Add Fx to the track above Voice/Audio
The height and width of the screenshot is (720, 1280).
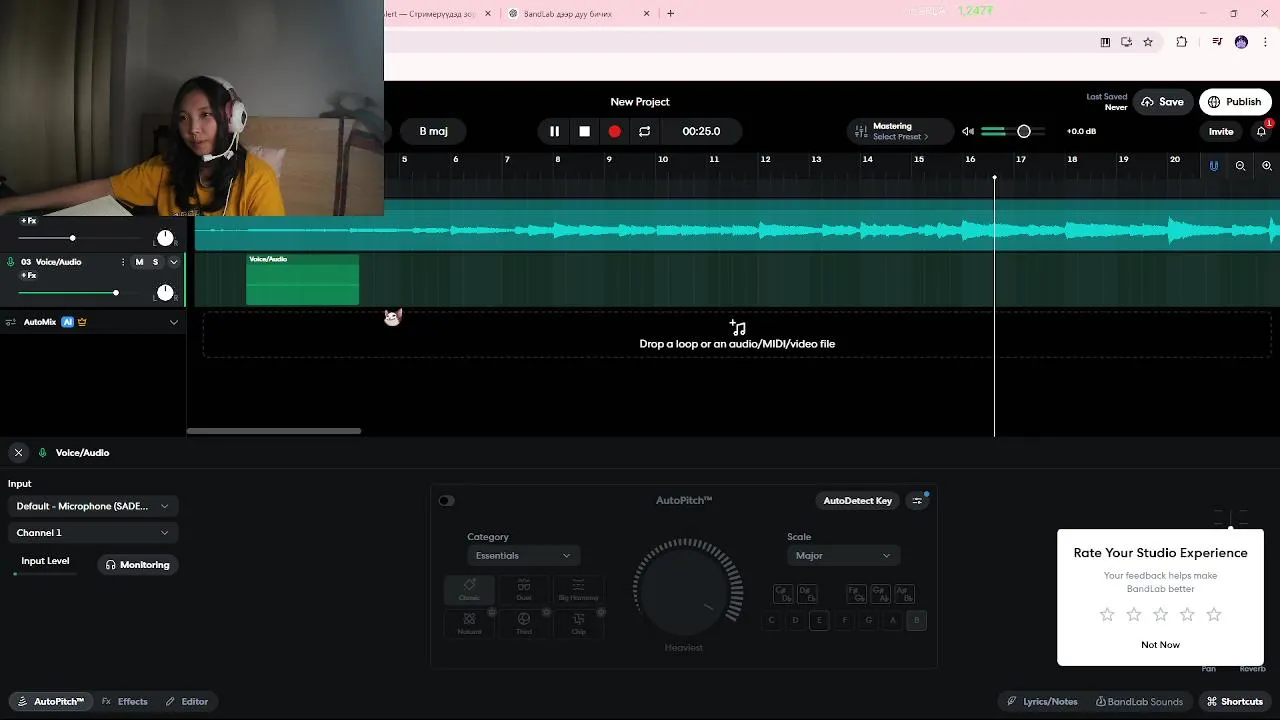28,220
